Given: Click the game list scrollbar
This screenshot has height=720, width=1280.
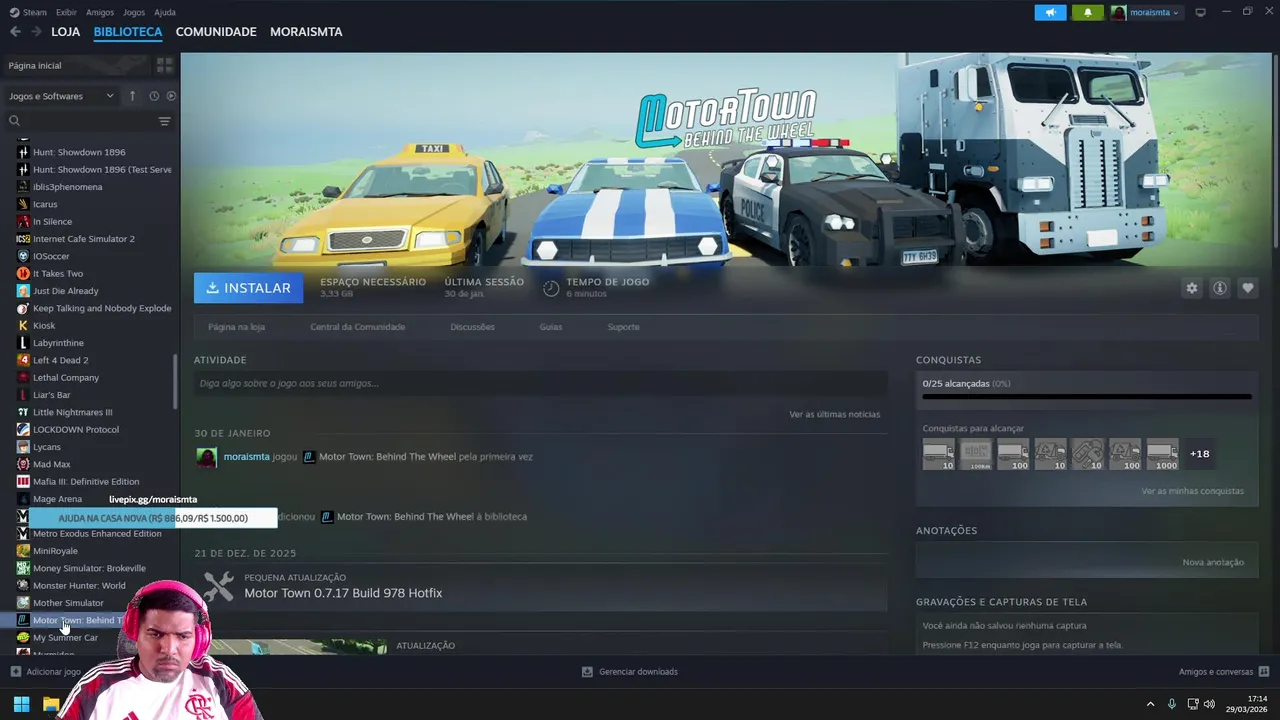Looking at the screenshot, I should click(176, 381).
